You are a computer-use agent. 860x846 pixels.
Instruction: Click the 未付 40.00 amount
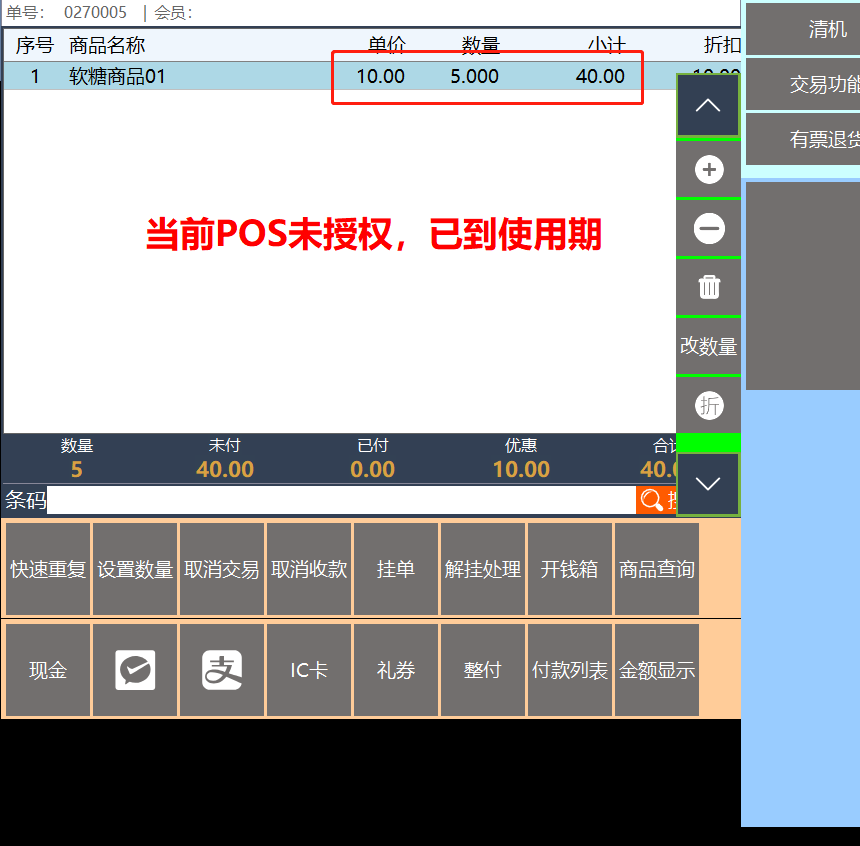coord(225,469)
